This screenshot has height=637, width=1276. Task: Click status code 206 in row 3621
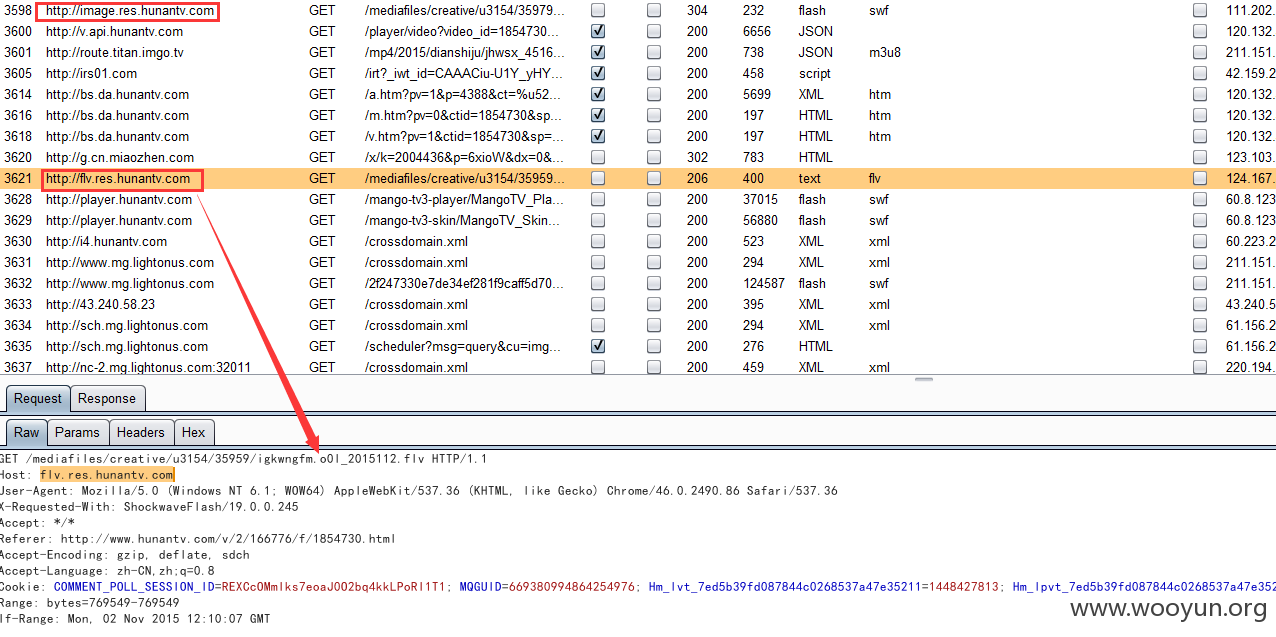tap(697, 179)
